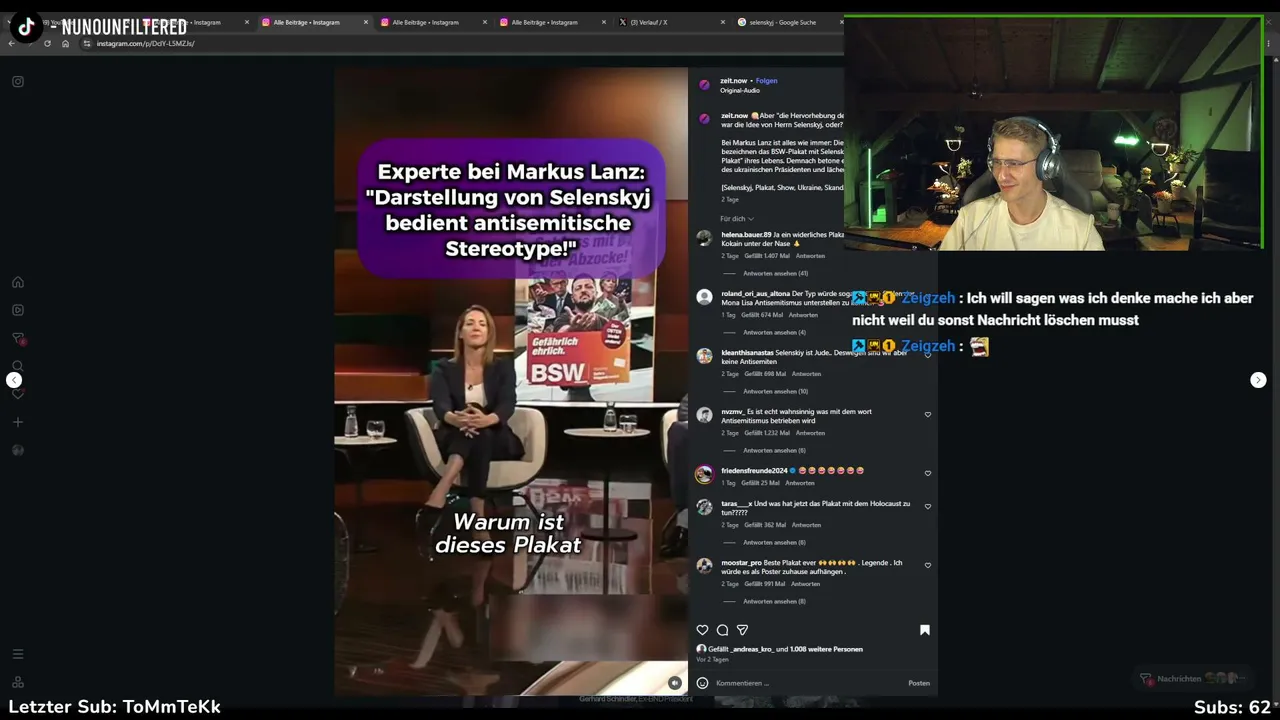The height and width of the screenshot is (720, 1280).
Task: Reply to nvzmv_'s comment
Action: 810,433
